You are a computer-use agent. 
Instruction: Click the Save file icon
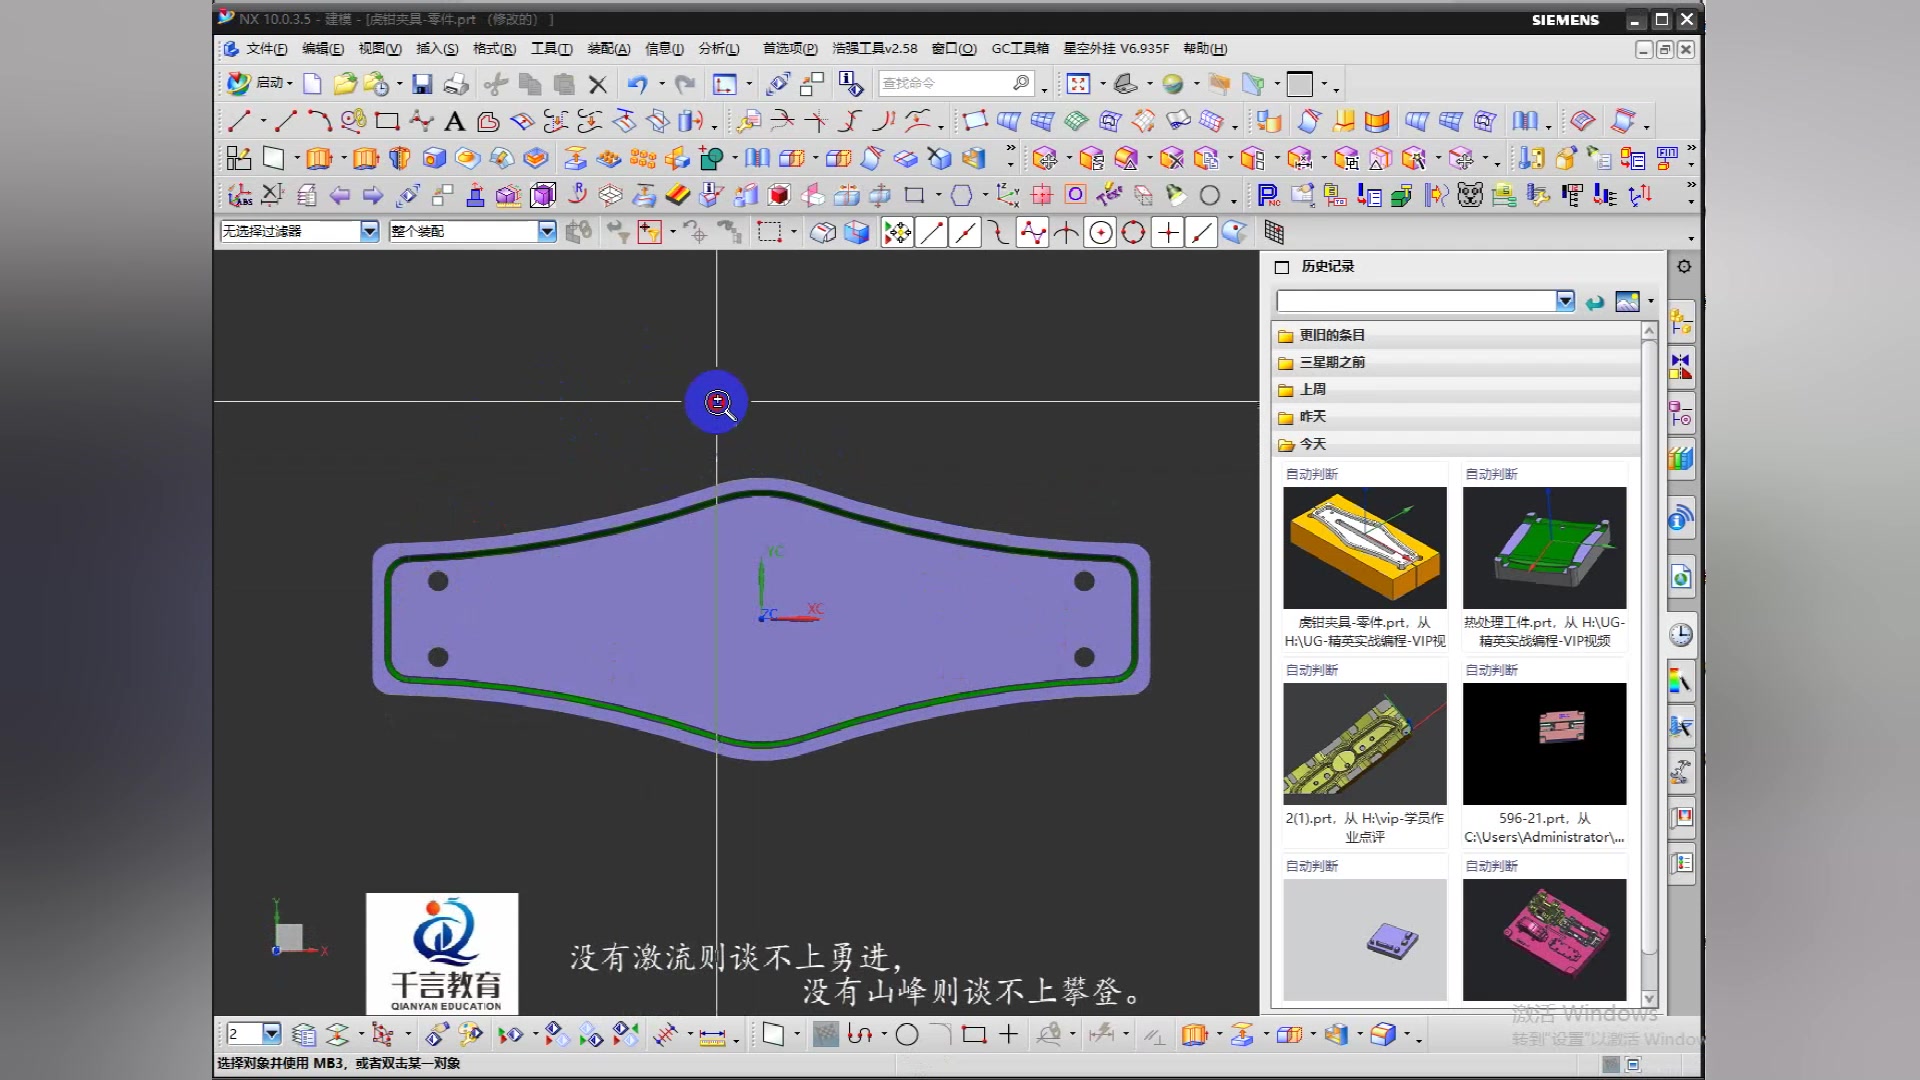[x=422, y=84]
